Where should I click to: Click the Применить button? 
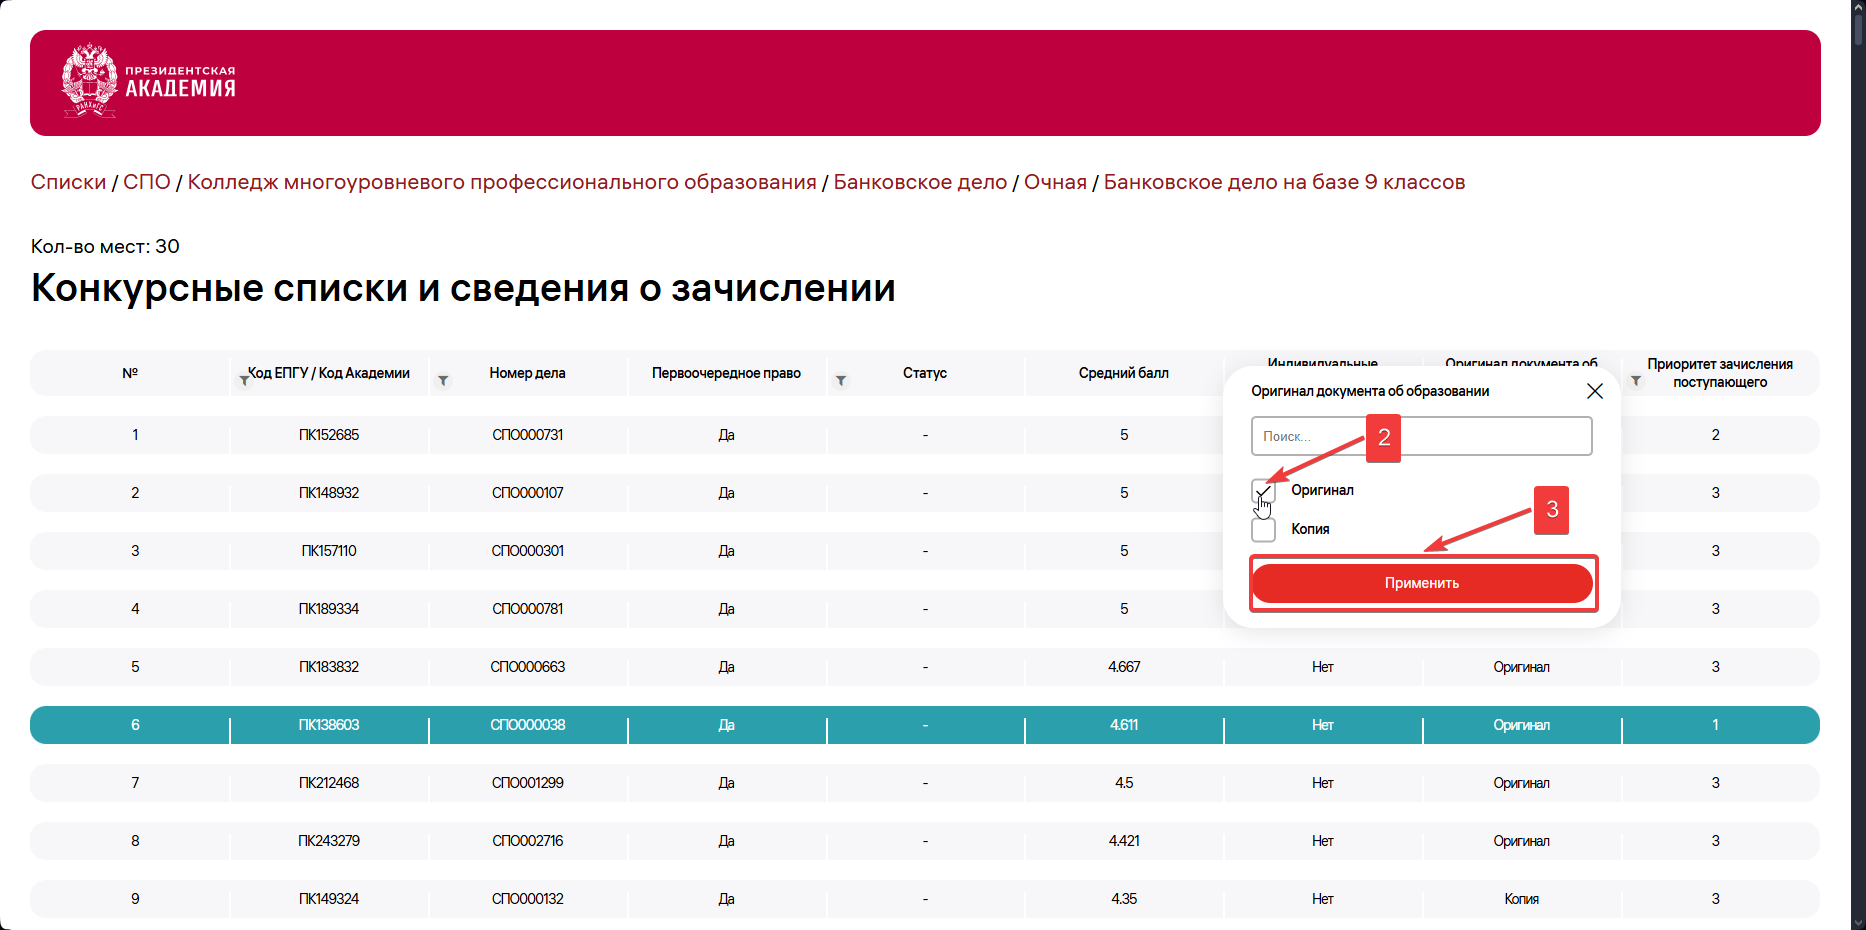point(1421,583)
